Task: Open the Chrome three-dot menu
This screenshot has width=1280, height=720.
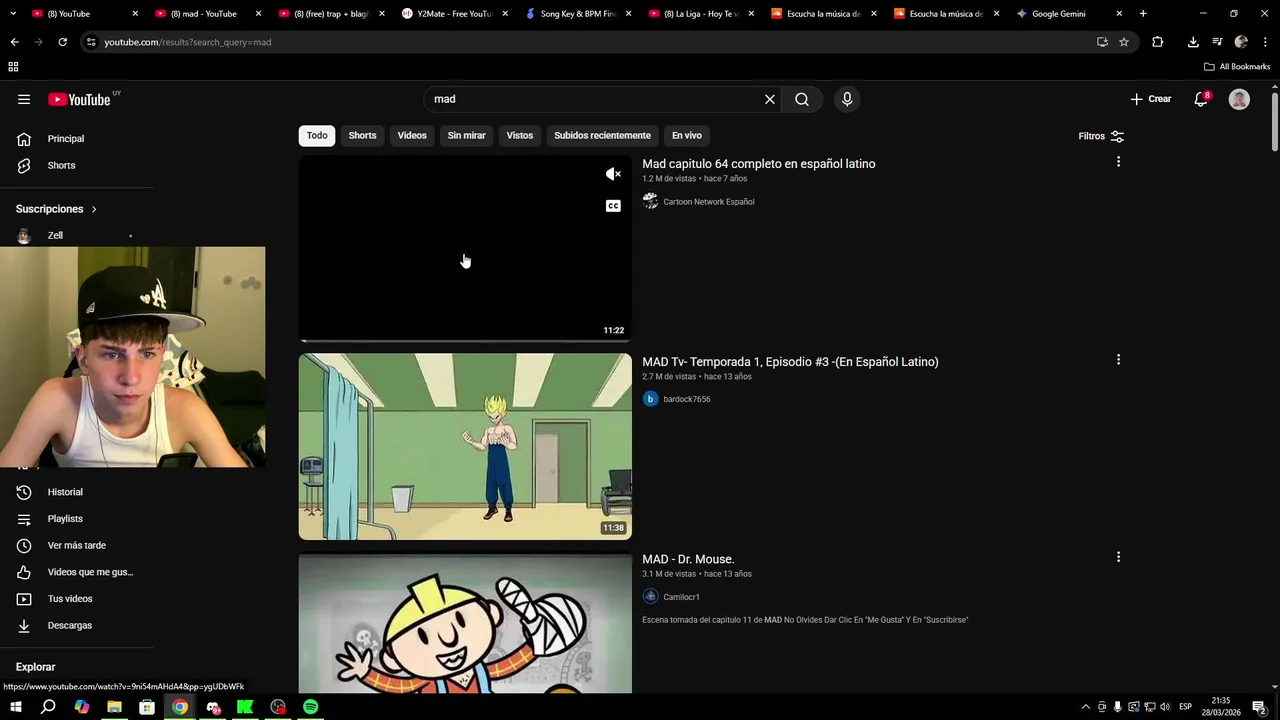Action: pyautogui.click(x=1265, y=42)
